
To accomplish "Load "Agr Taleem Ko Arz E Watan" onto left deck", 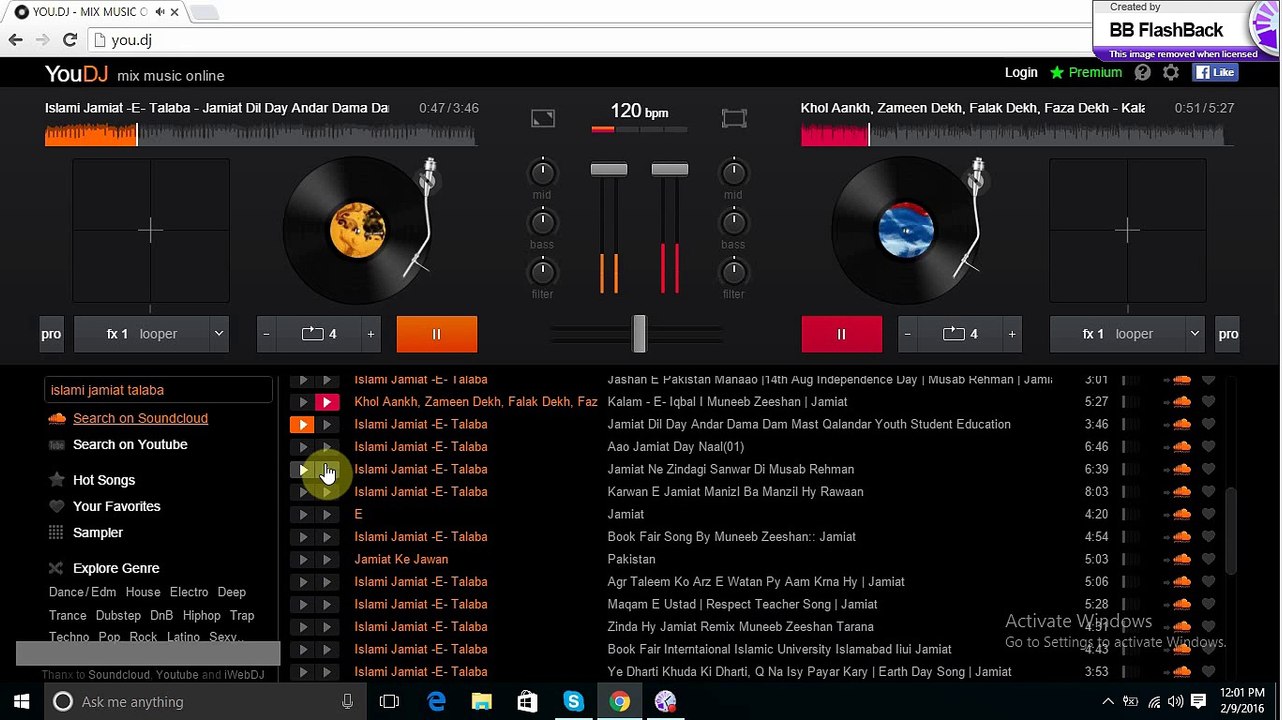I will pyautogui.click(x=302, y=582).
